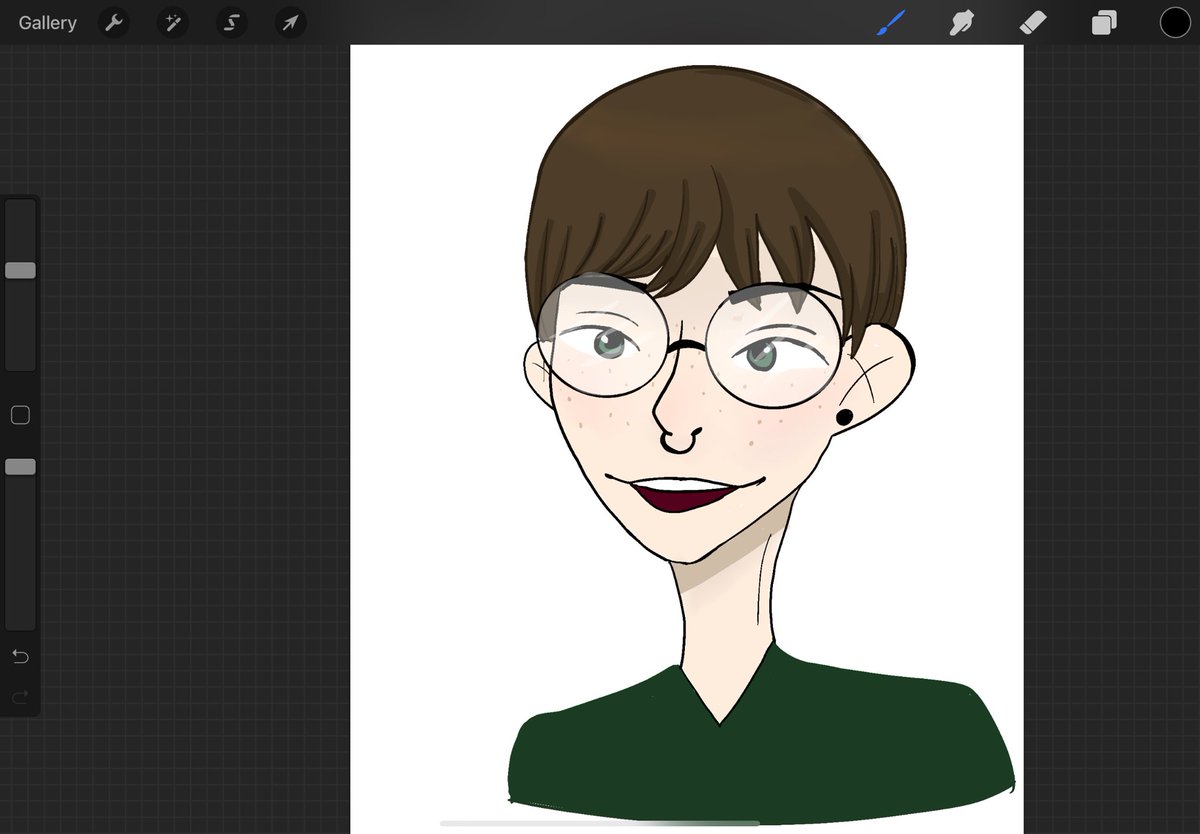Click the brush opacity slider handle

[20, 467]
